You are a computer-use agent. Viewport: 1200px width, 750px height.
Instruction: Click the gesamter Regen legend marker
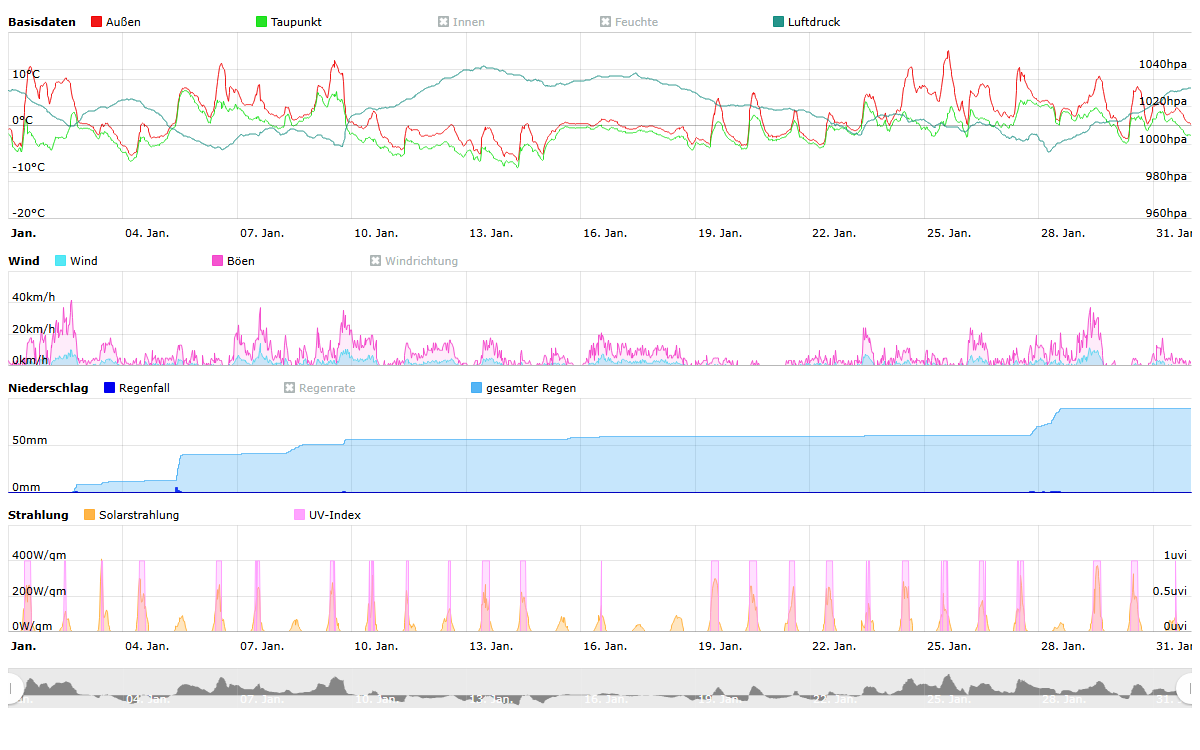[477, 388]
